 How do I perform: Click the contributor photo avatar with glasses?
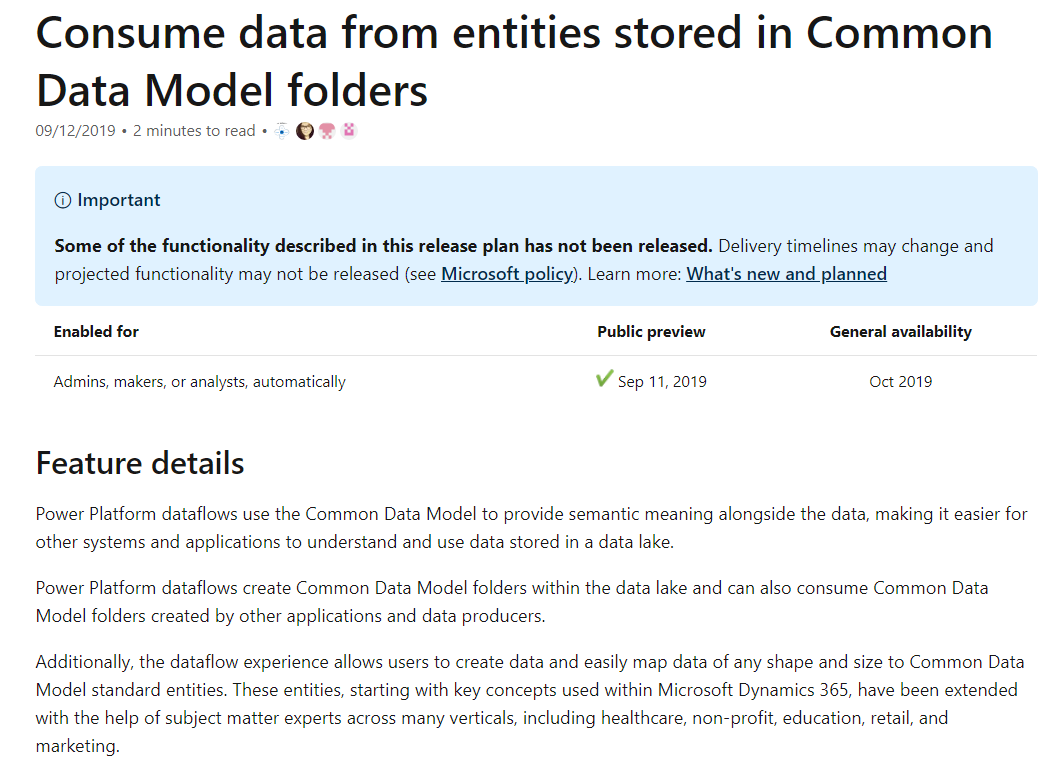pyautogui.click(x=305, y=131)
